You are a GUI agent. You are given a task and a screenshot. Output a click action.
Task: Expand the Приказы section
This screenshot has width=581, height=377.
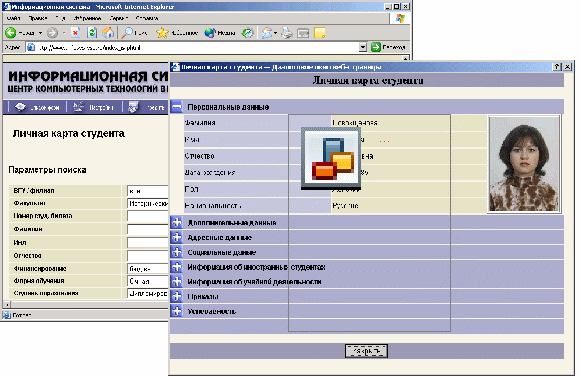[x=177, y=296]
